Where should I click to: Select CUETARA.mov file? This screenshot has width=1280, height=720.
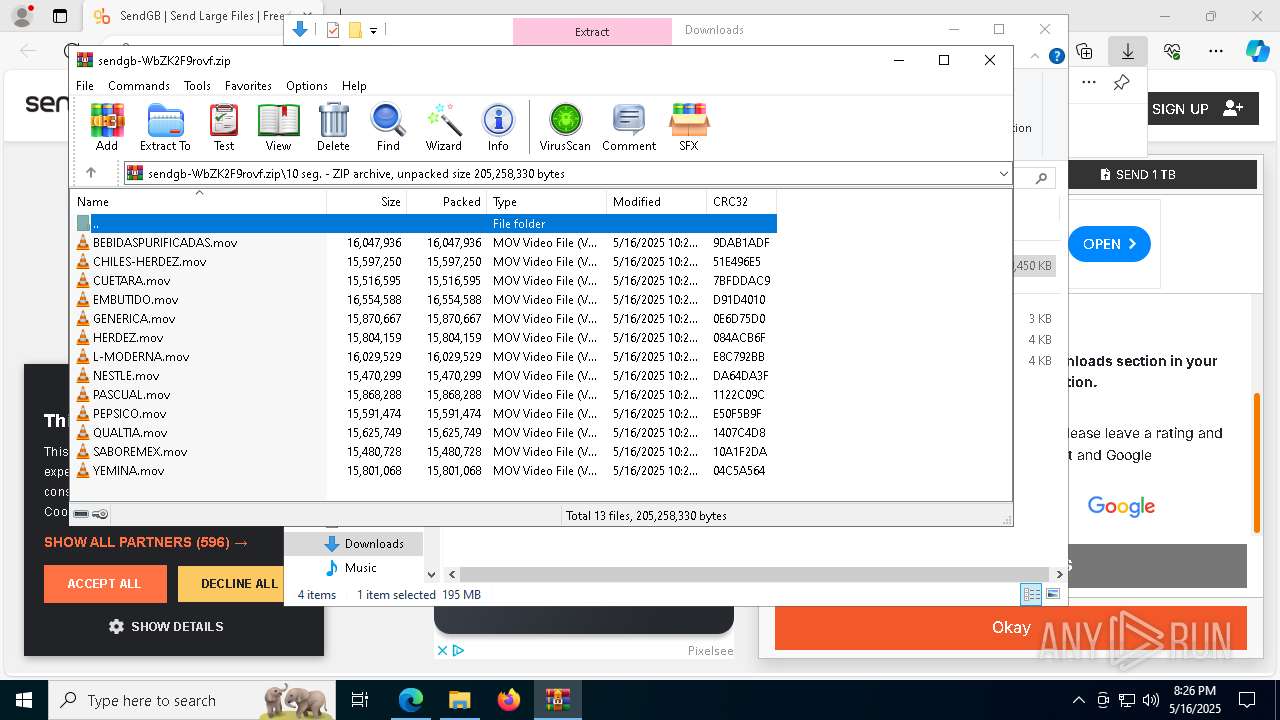click(425, 280)
